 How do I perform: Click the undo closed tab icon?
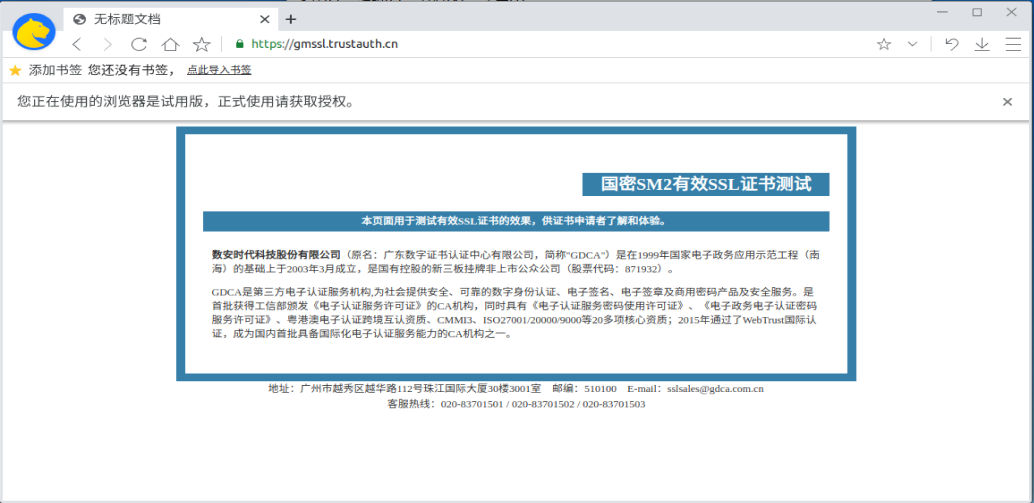click(x=952, y=44)
